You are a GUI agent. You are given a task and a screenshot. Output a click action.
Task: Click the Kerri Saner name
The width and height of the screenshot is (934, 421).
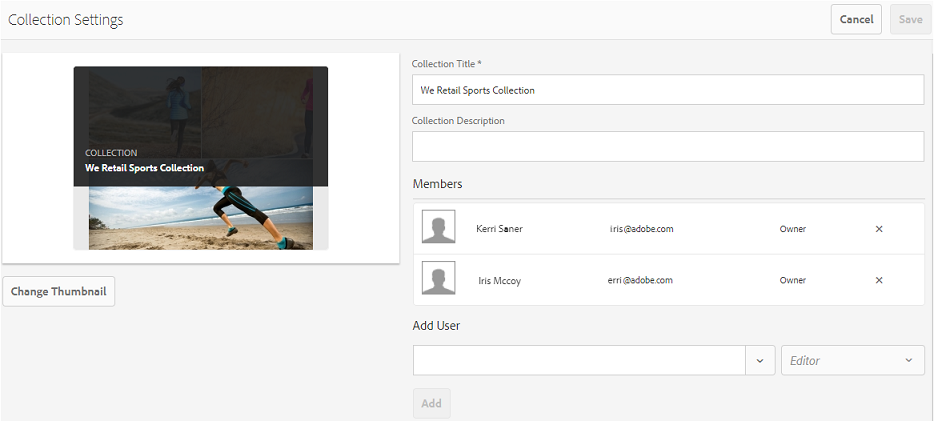499,229
